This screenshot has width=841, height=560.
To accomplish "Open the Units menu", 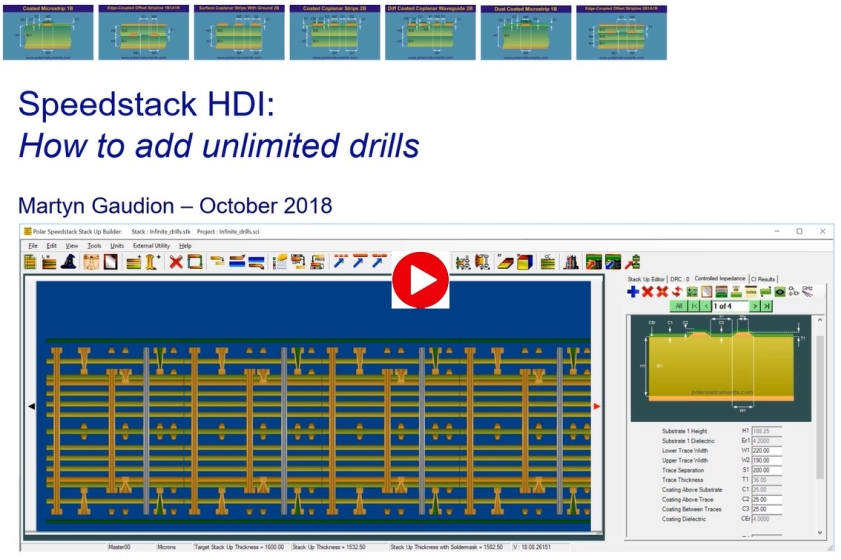I will (x=117, y=246).
